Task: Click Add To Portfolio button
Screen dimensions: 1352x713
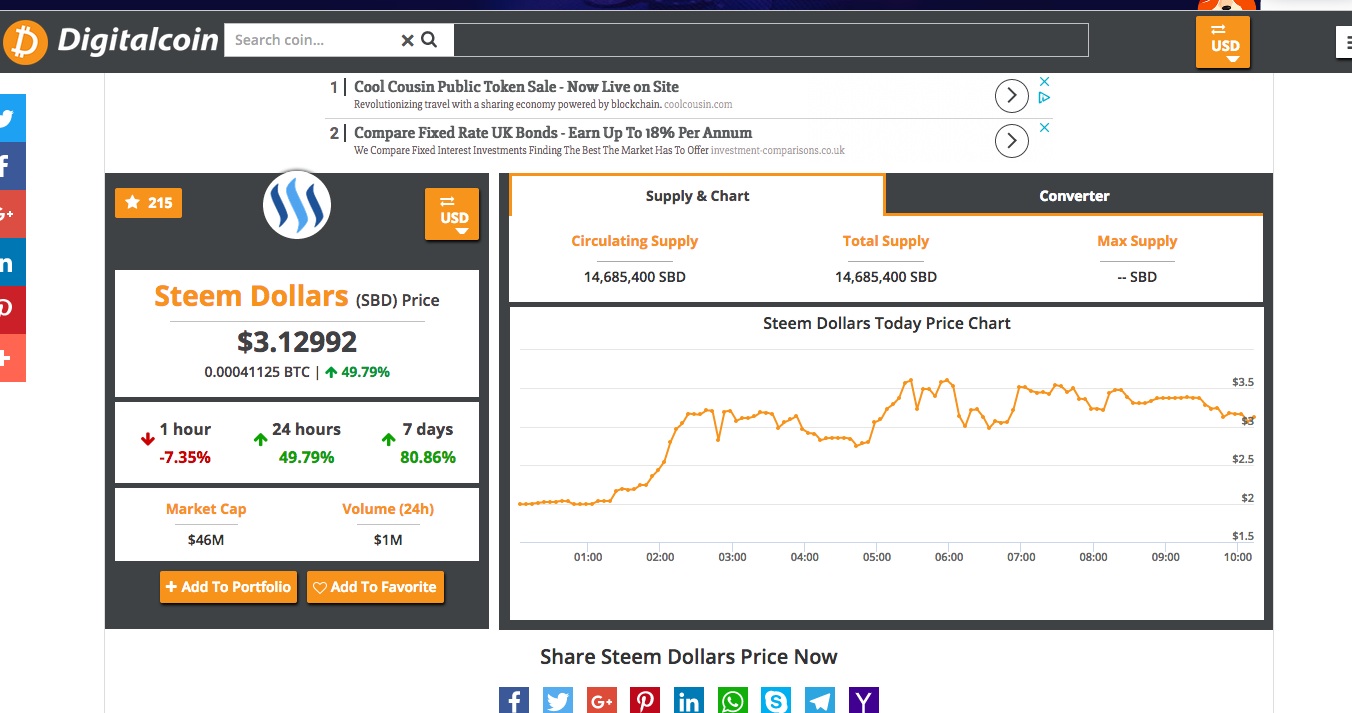Action: (x=229, y=587)
